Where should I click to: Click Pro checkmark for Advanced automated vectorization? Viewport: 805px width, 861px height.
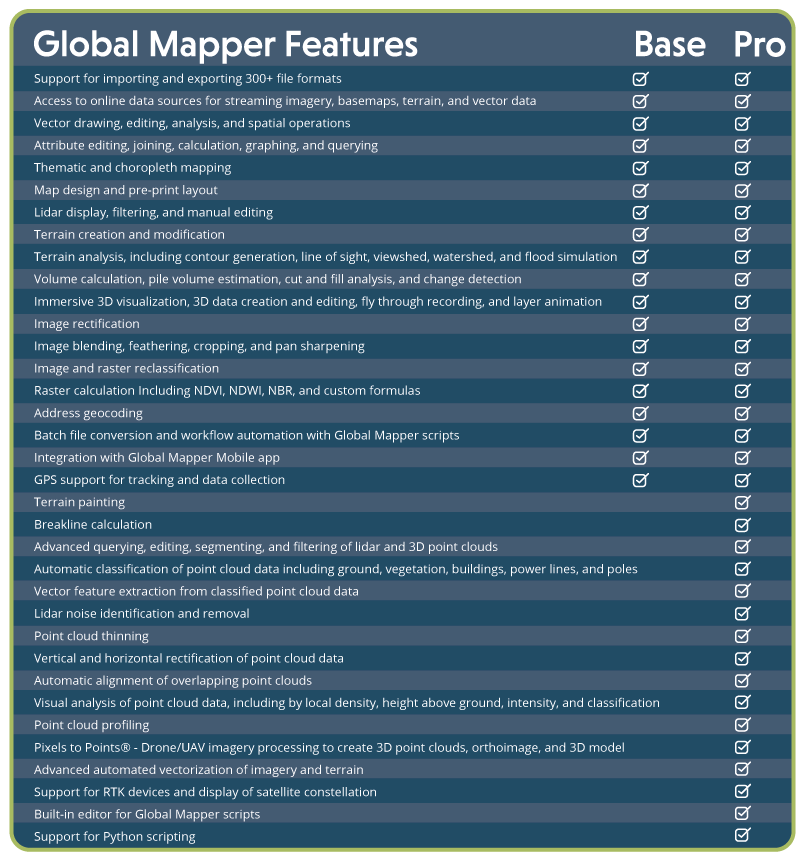pos(742,770)
